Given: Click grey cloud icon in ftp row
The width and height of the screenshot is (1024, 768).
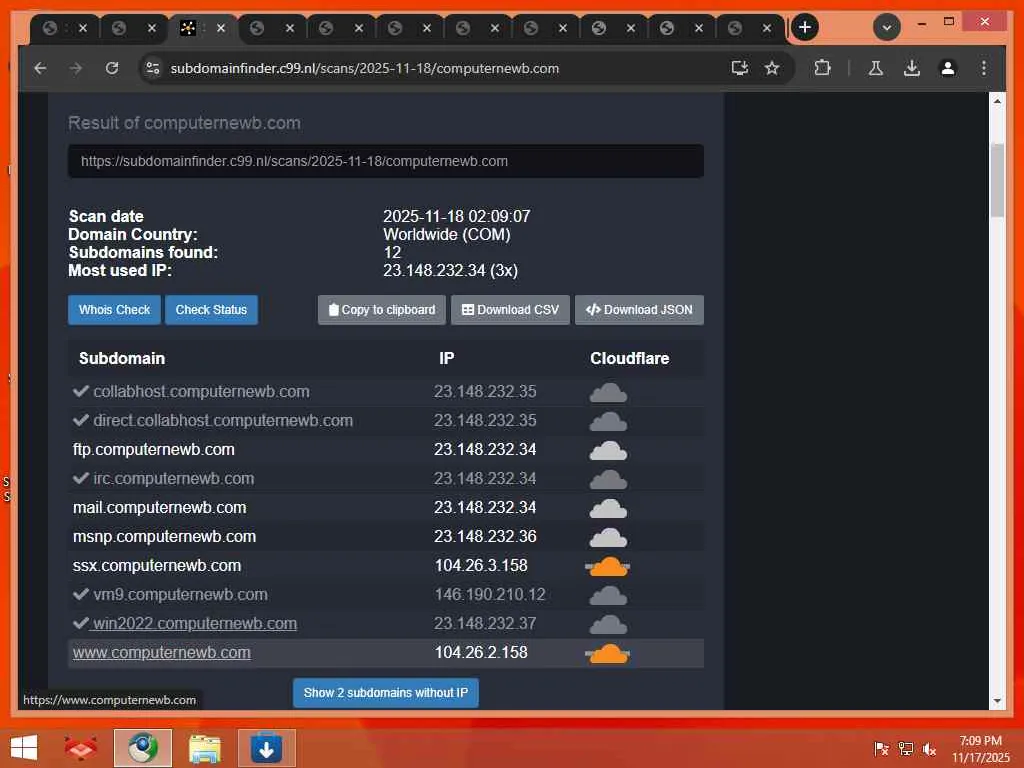Looking at the screenshot, I should click(608, 451).
